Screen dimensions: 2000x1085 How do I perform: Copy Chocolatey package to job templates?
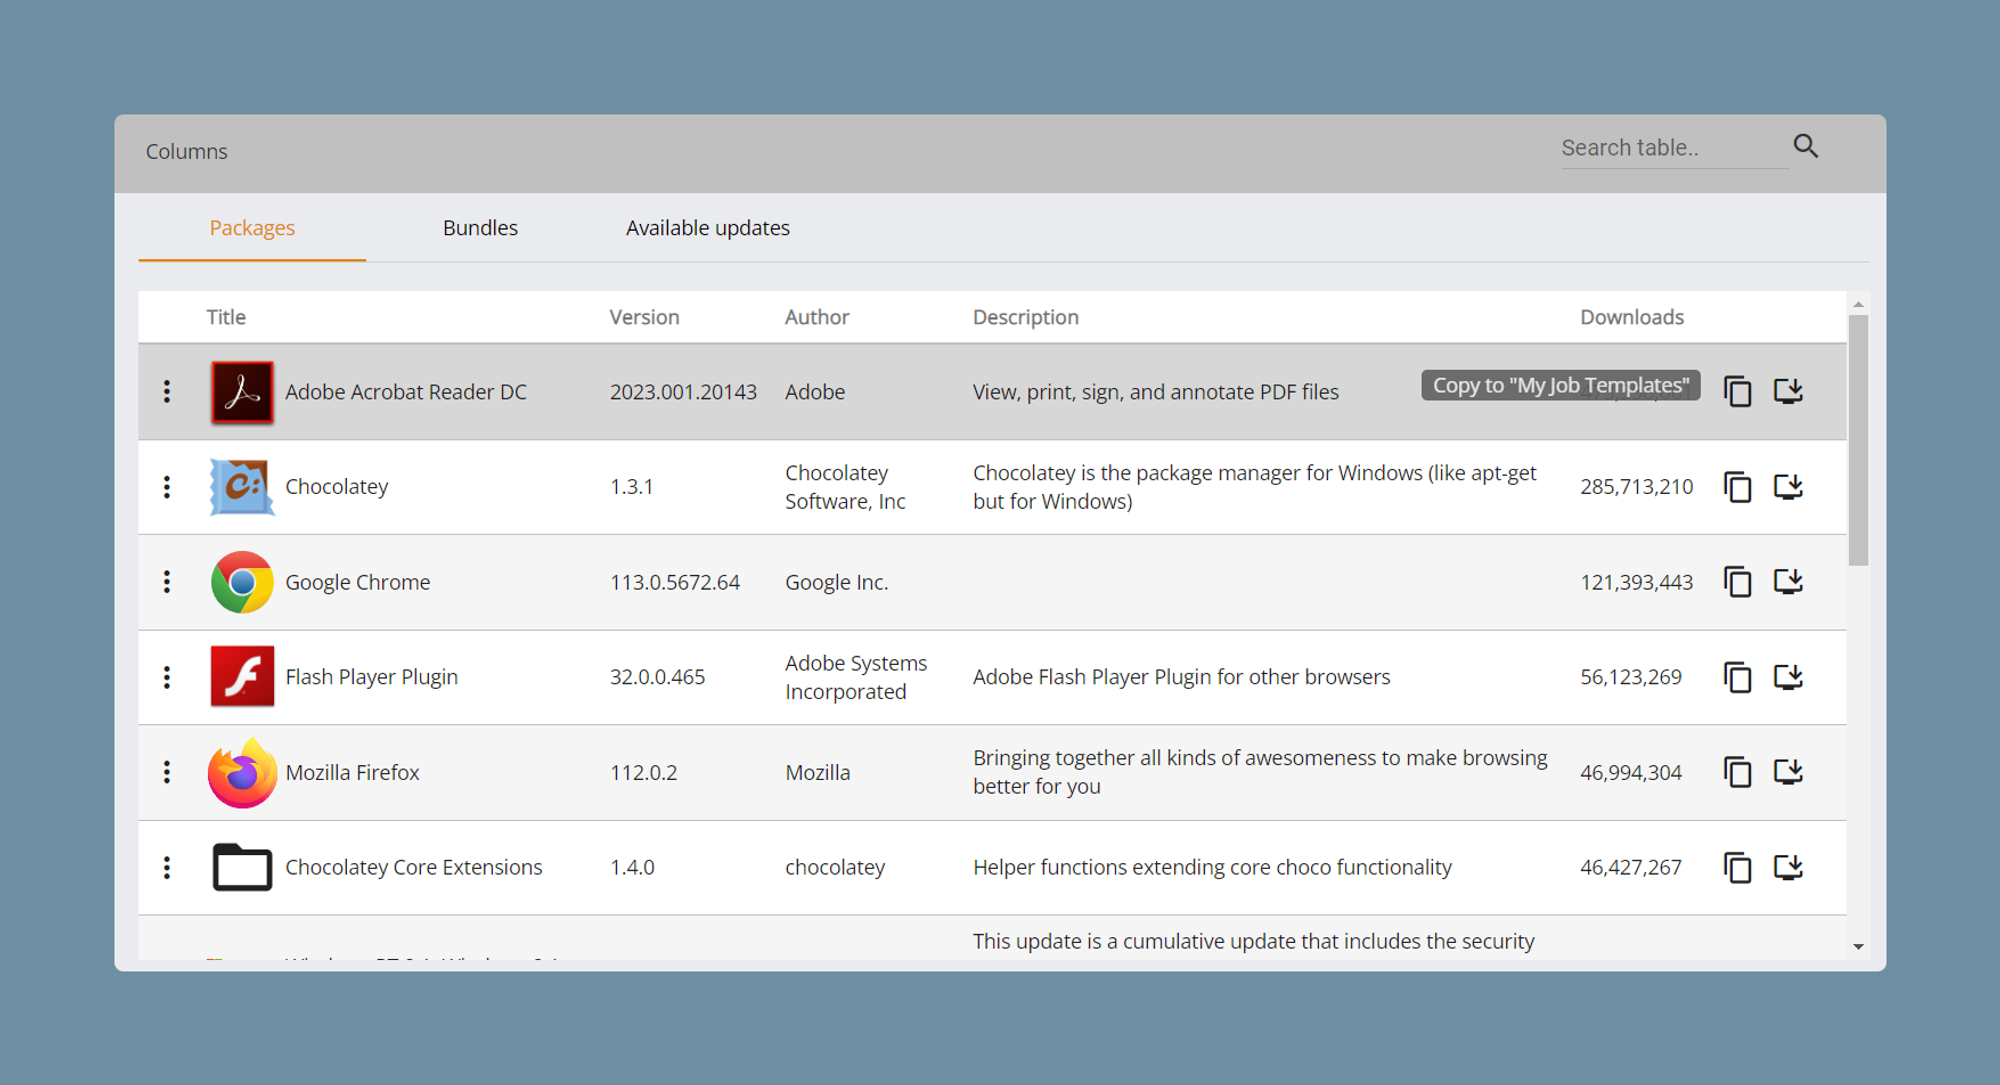(1738, 487)
